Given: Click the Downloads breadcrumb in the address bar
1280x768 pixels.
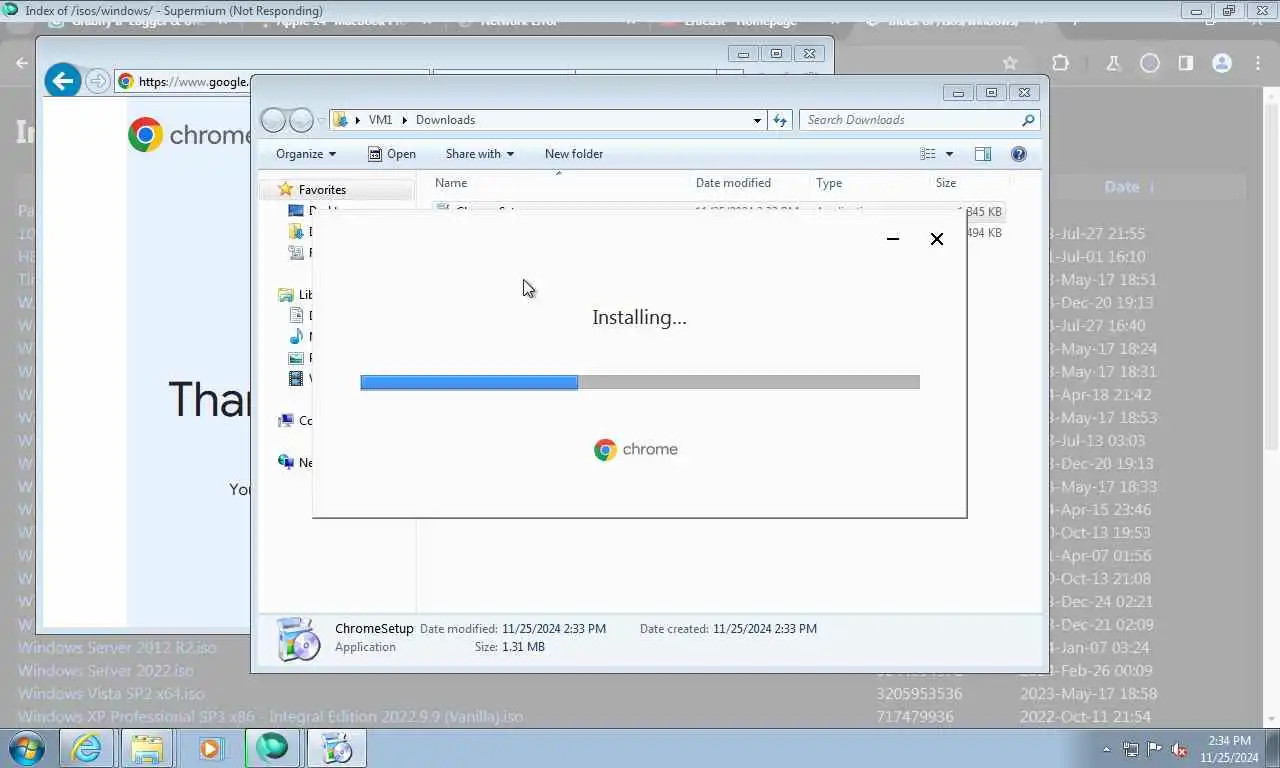Looking at the screenshot, I should (445, 120).
